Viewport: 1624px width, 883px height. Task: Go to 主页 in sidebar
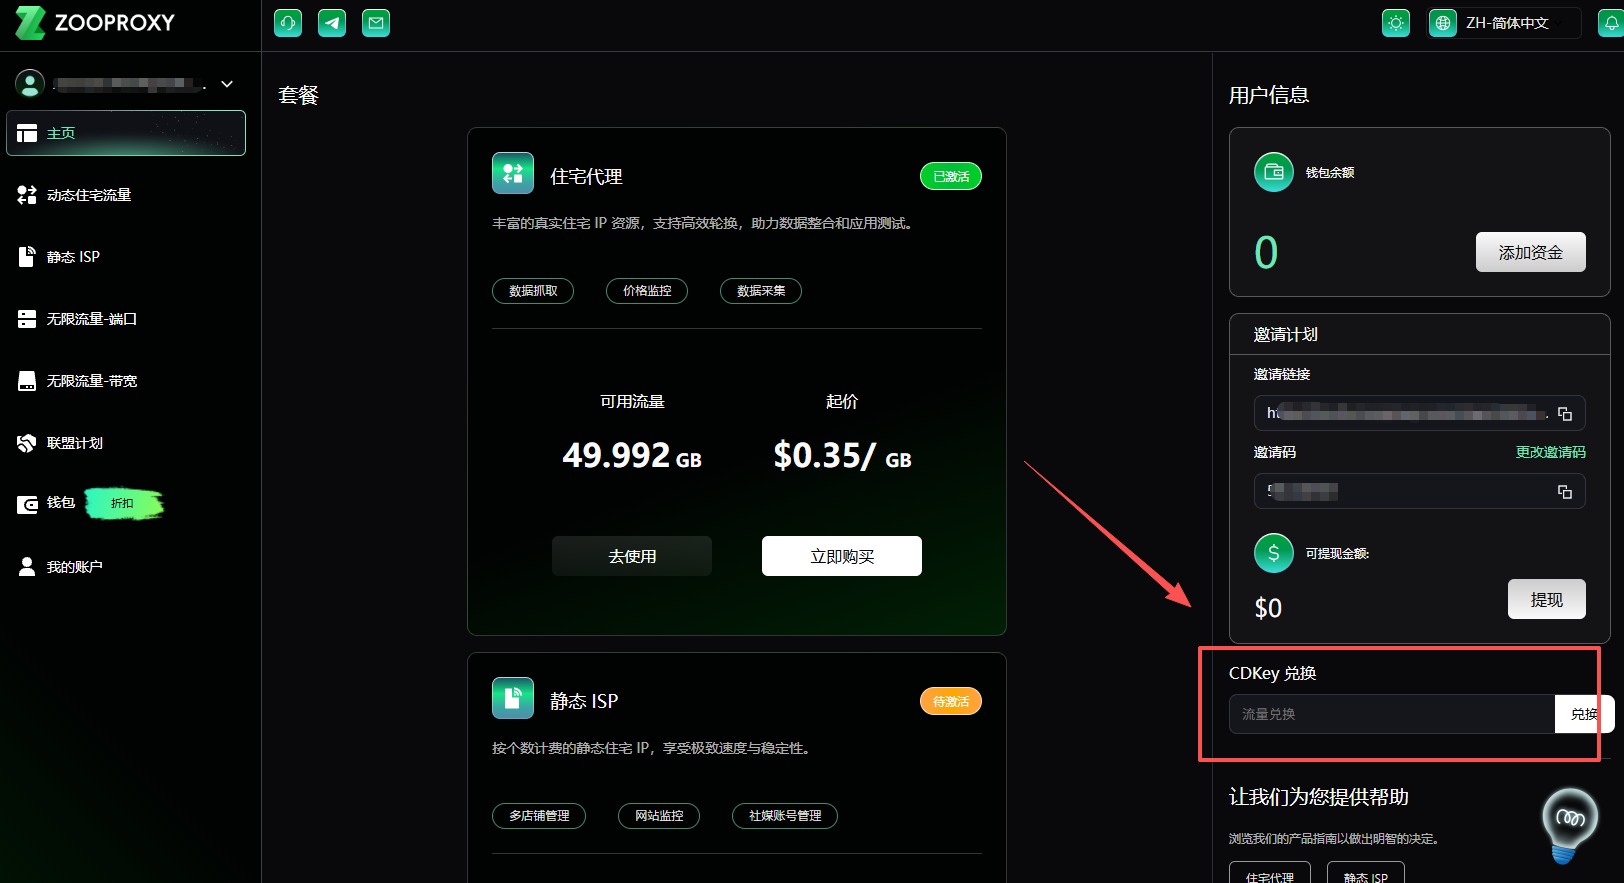pyautogui.click(x=126, y=133)
